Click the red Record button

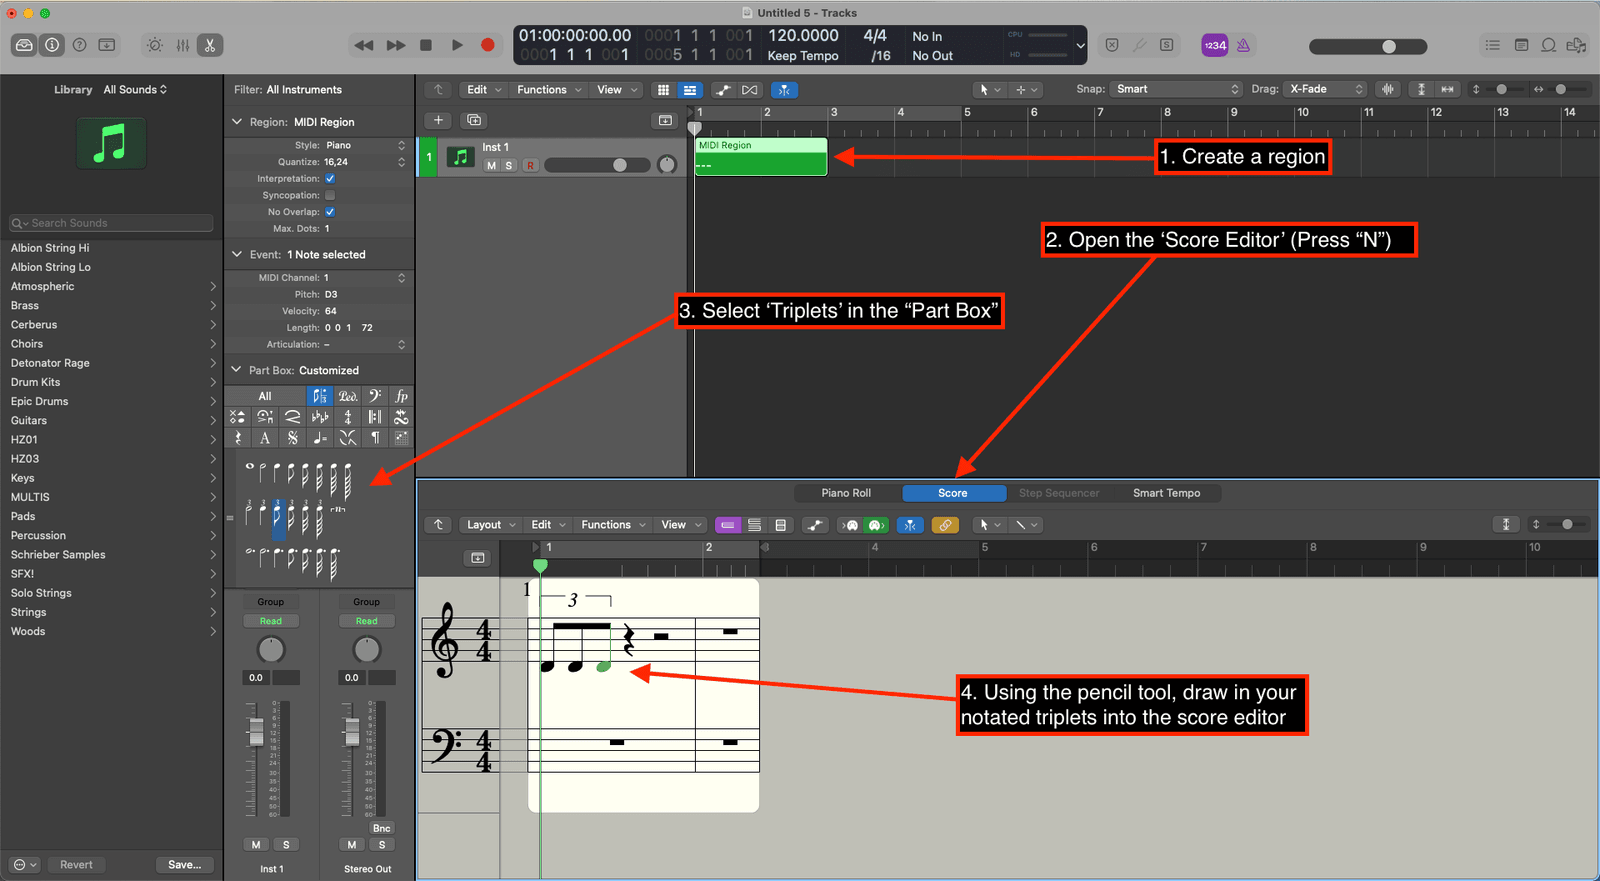click(488, 45)
